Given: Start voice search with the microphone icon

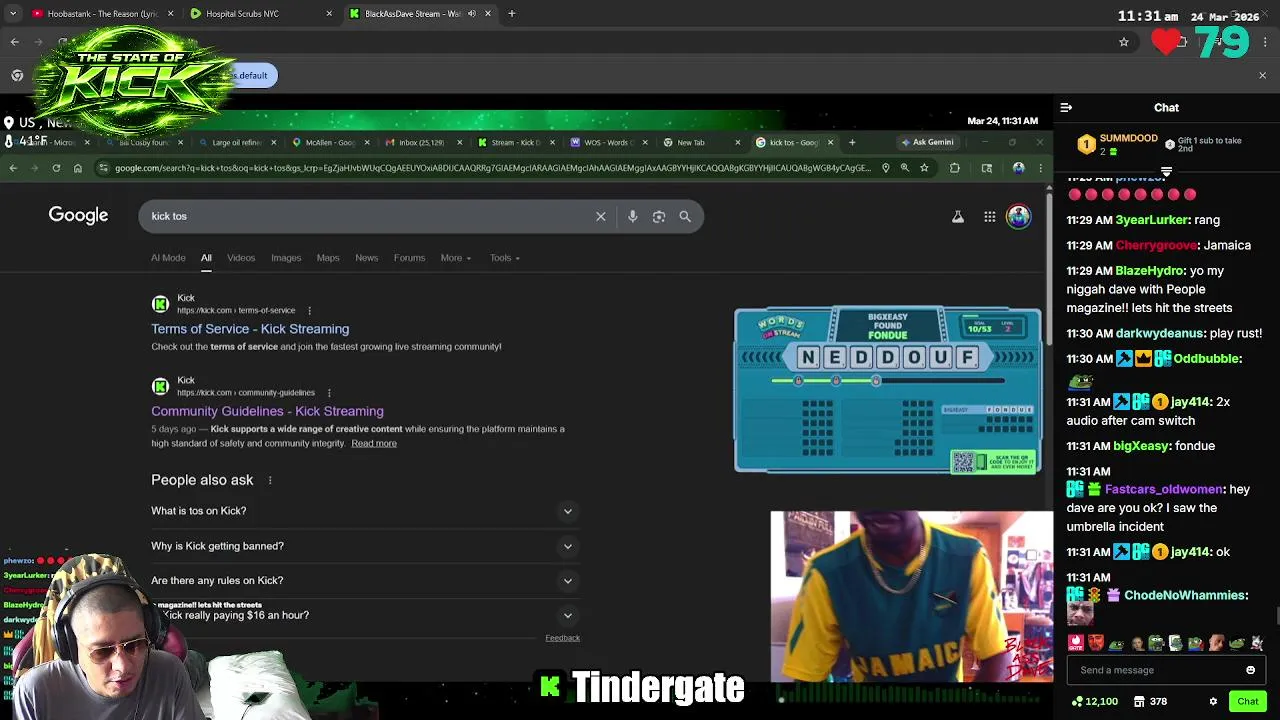Looking at the screenshot, I should (x=632, y=216).
